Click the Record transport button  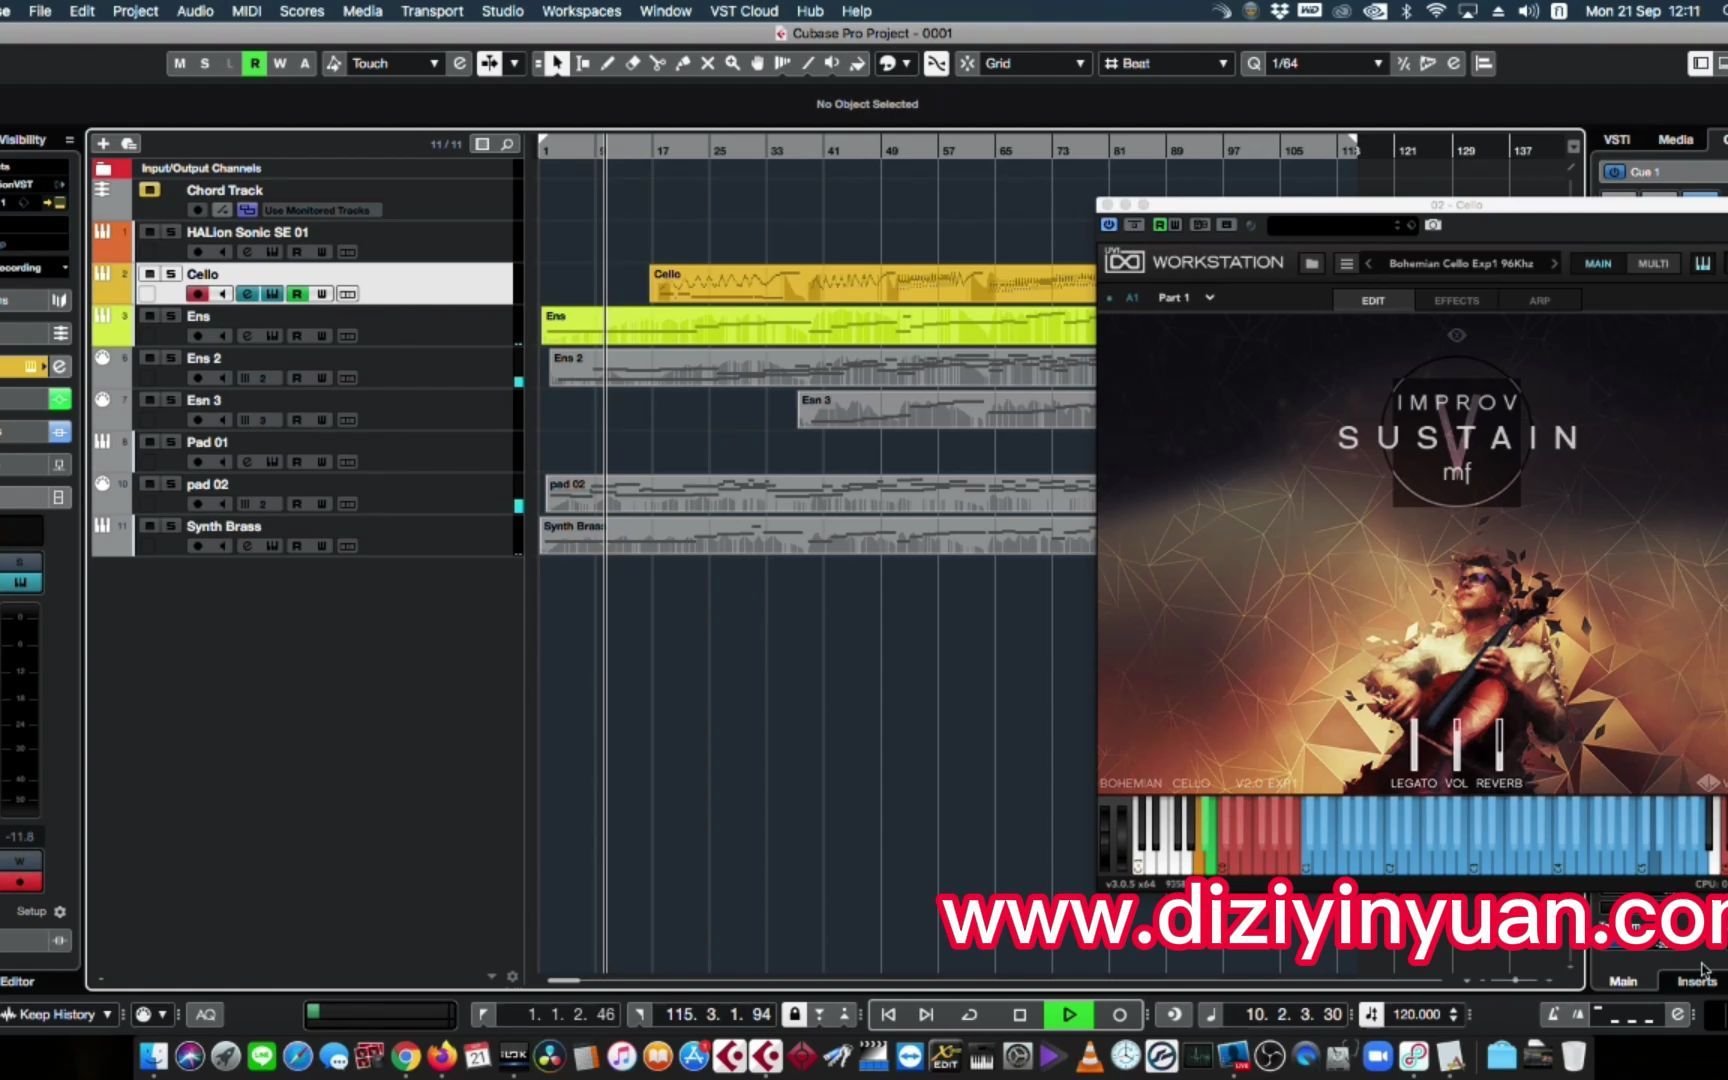(1119, 1014)
